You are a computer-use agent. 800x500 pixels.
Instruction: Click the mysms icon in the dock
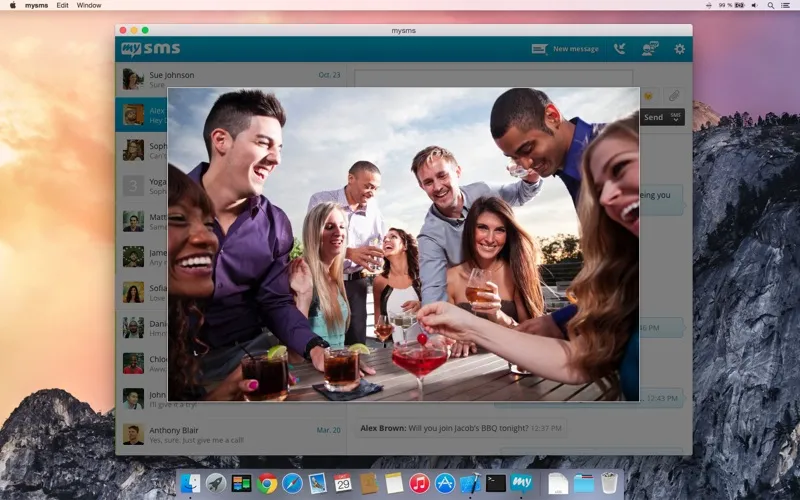521,483
